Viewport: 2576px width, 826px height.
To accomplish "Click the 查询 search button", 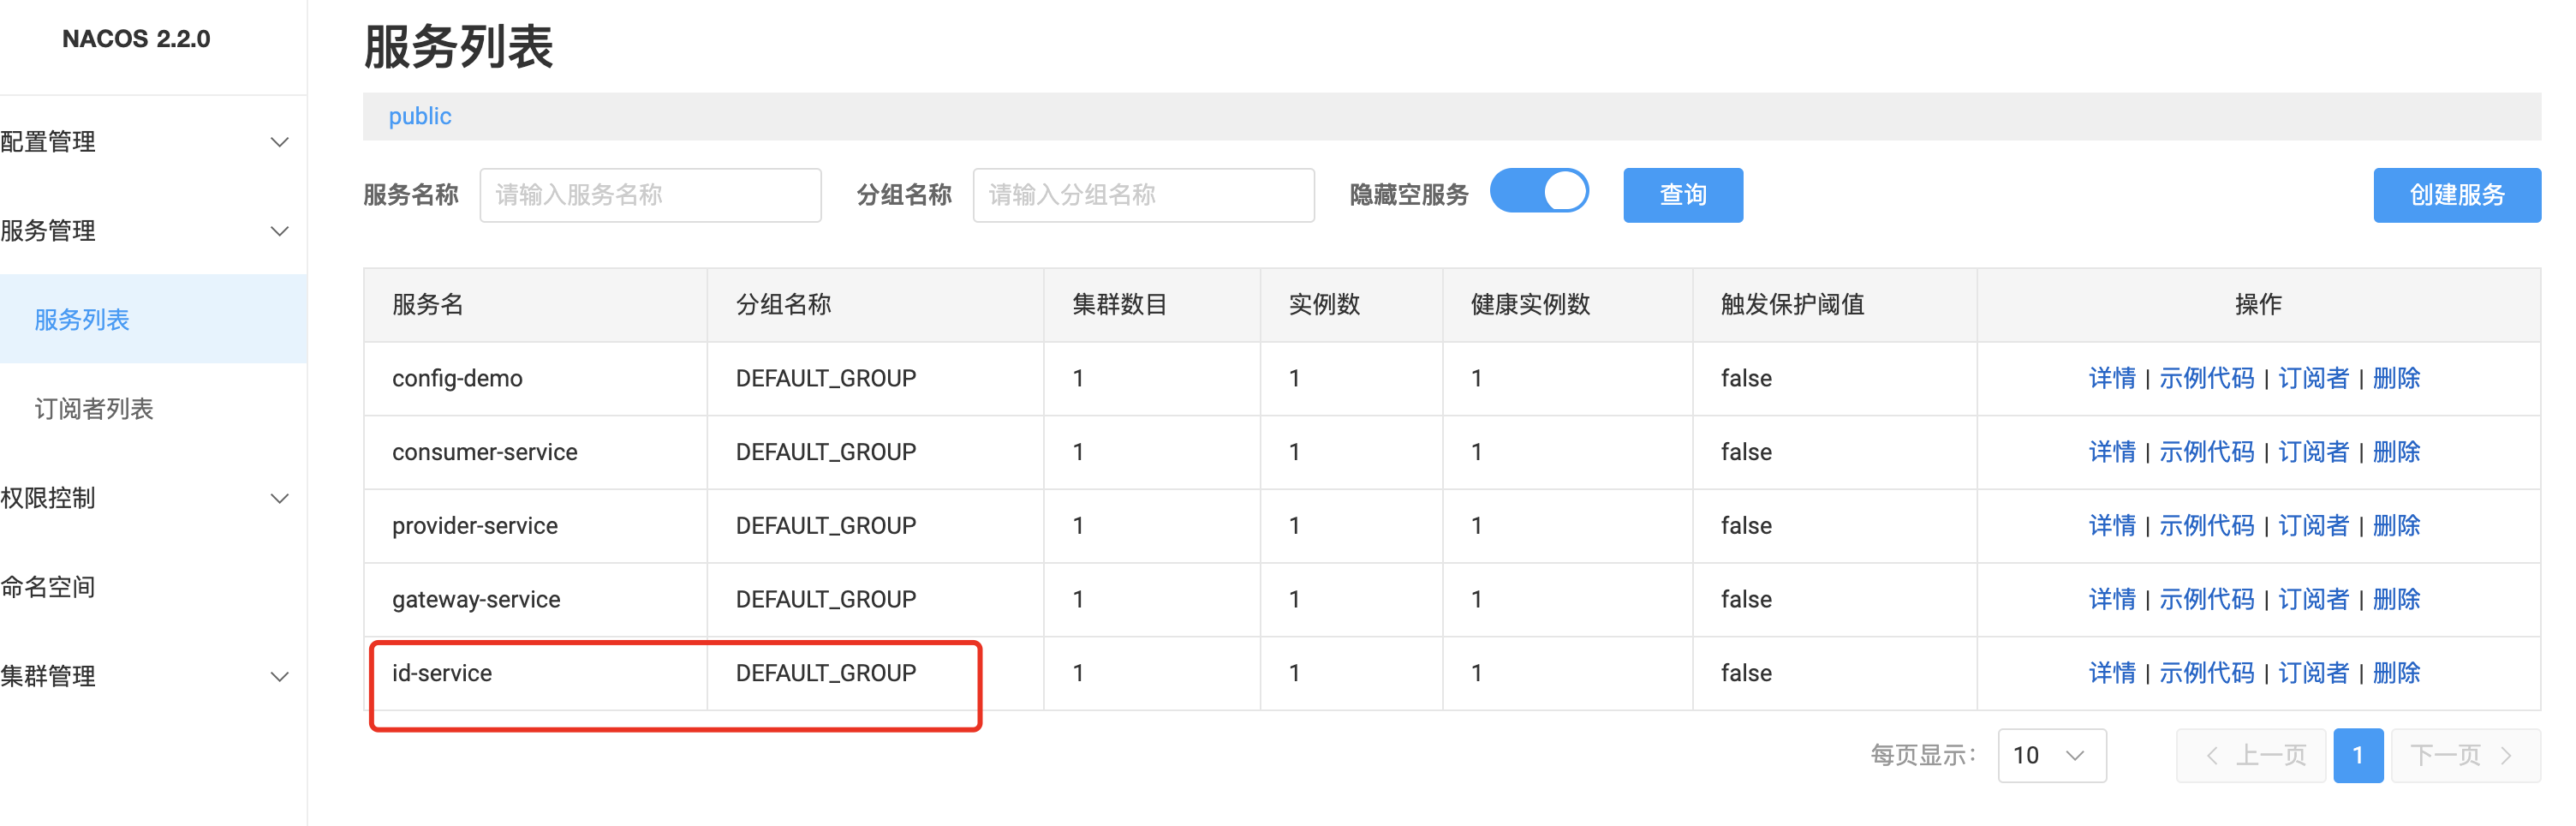I will pos(1683,195).
